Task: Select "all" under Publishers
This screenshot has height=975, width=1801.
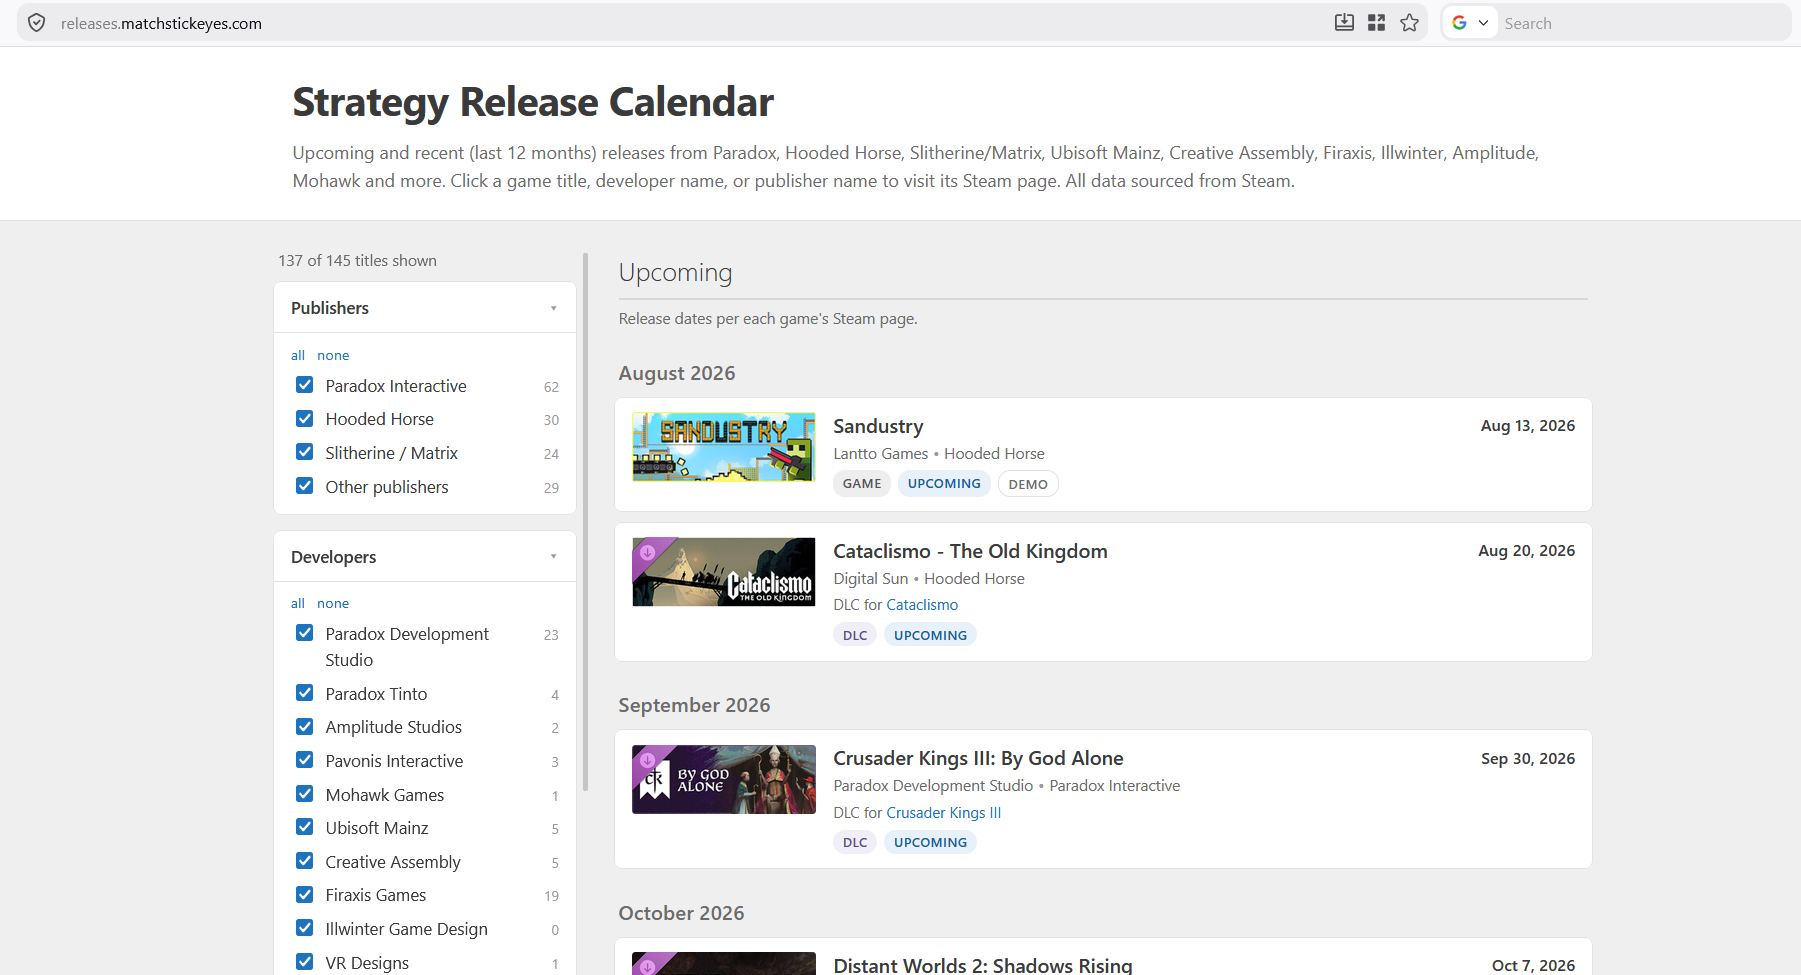Action: pos(298,355)
